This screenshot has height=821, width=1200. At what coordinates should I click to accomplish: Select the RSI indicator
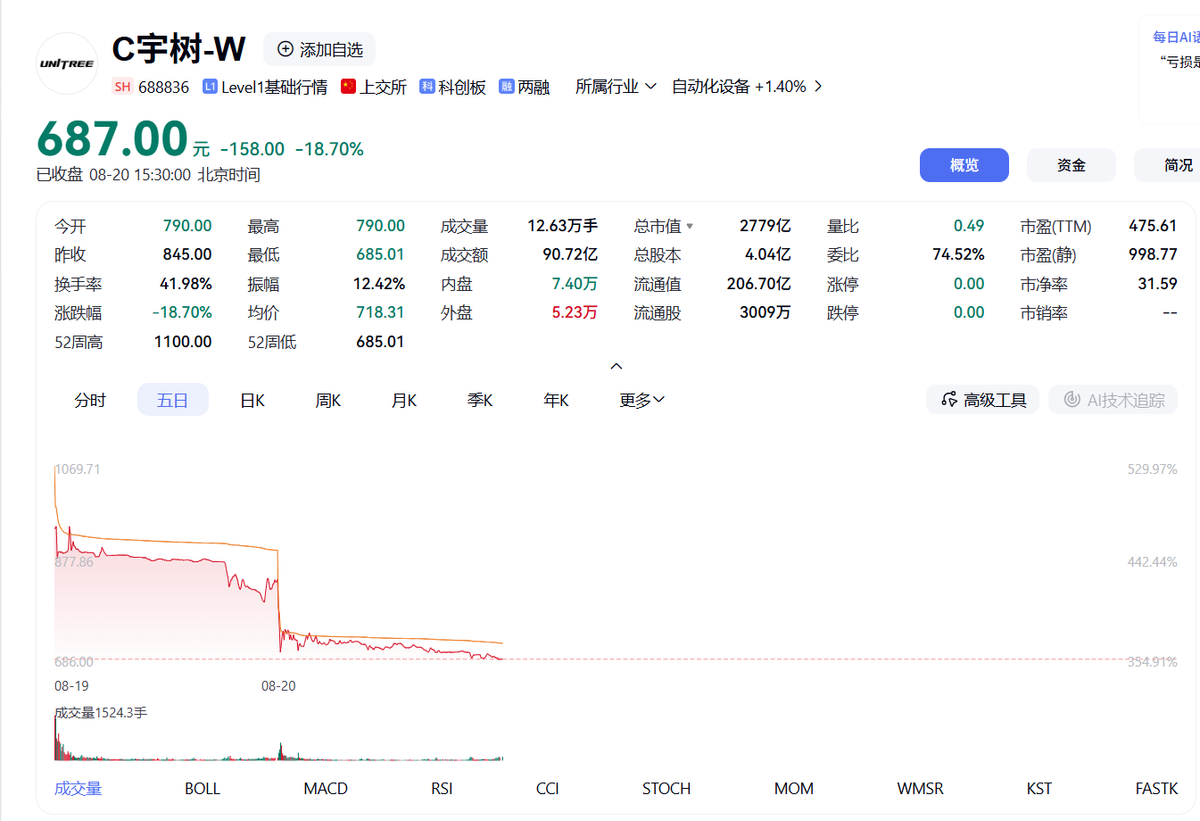click(442, 788)
